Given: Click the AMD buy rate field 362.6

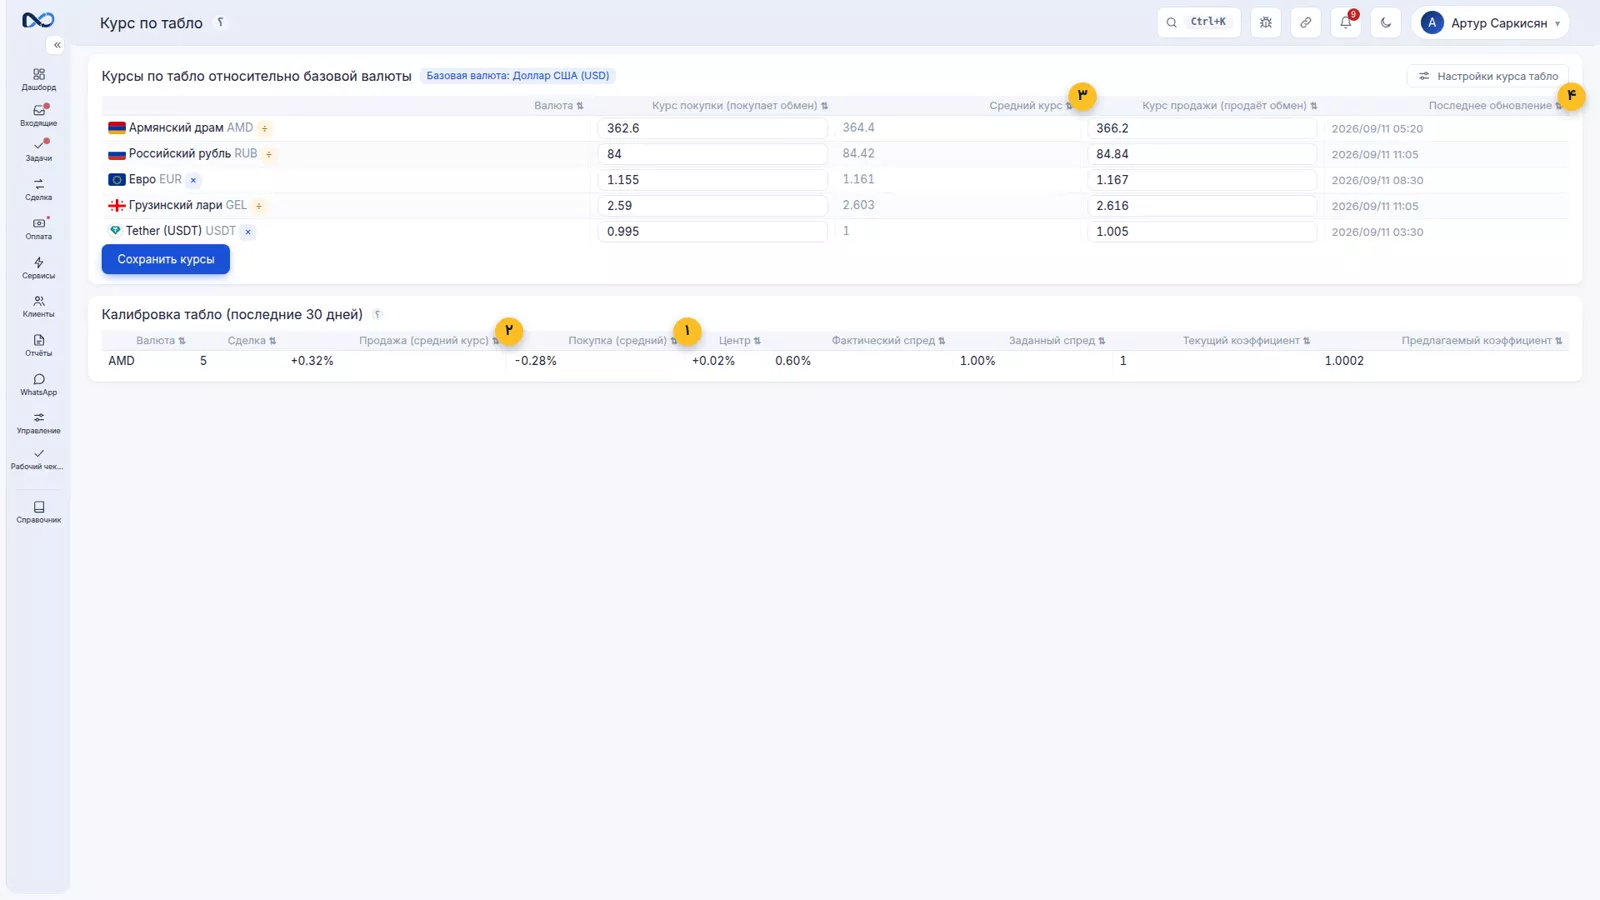Looking at the screenshot, I should [x=712, y=128].
